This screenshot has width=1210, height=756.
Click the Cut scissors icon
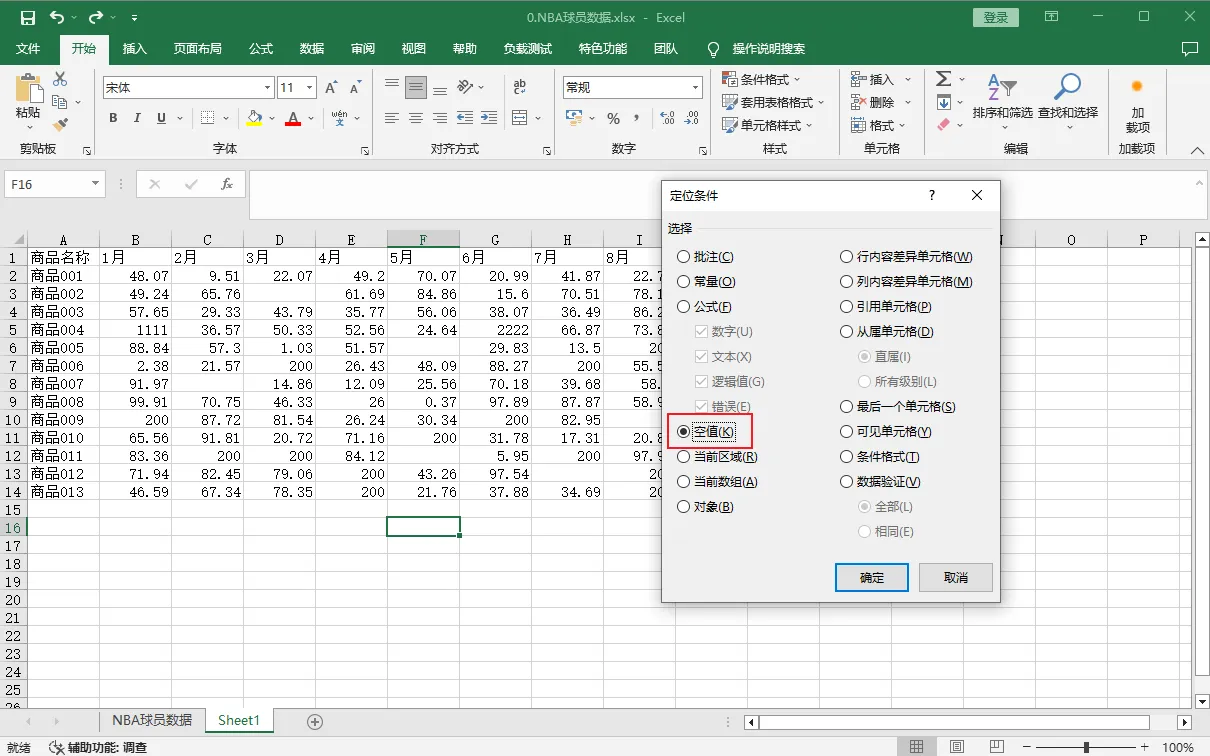pyautogui.click(x=60, y=79)
